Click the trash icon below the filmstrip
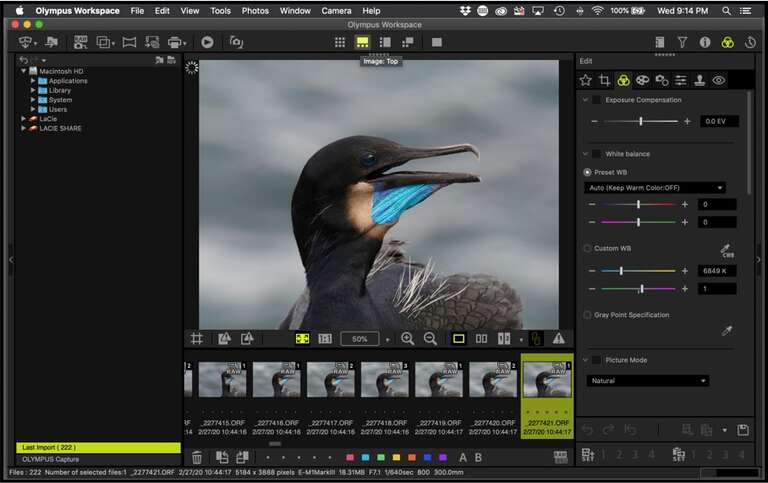This screenshot has width=768, height=483. 197,457
